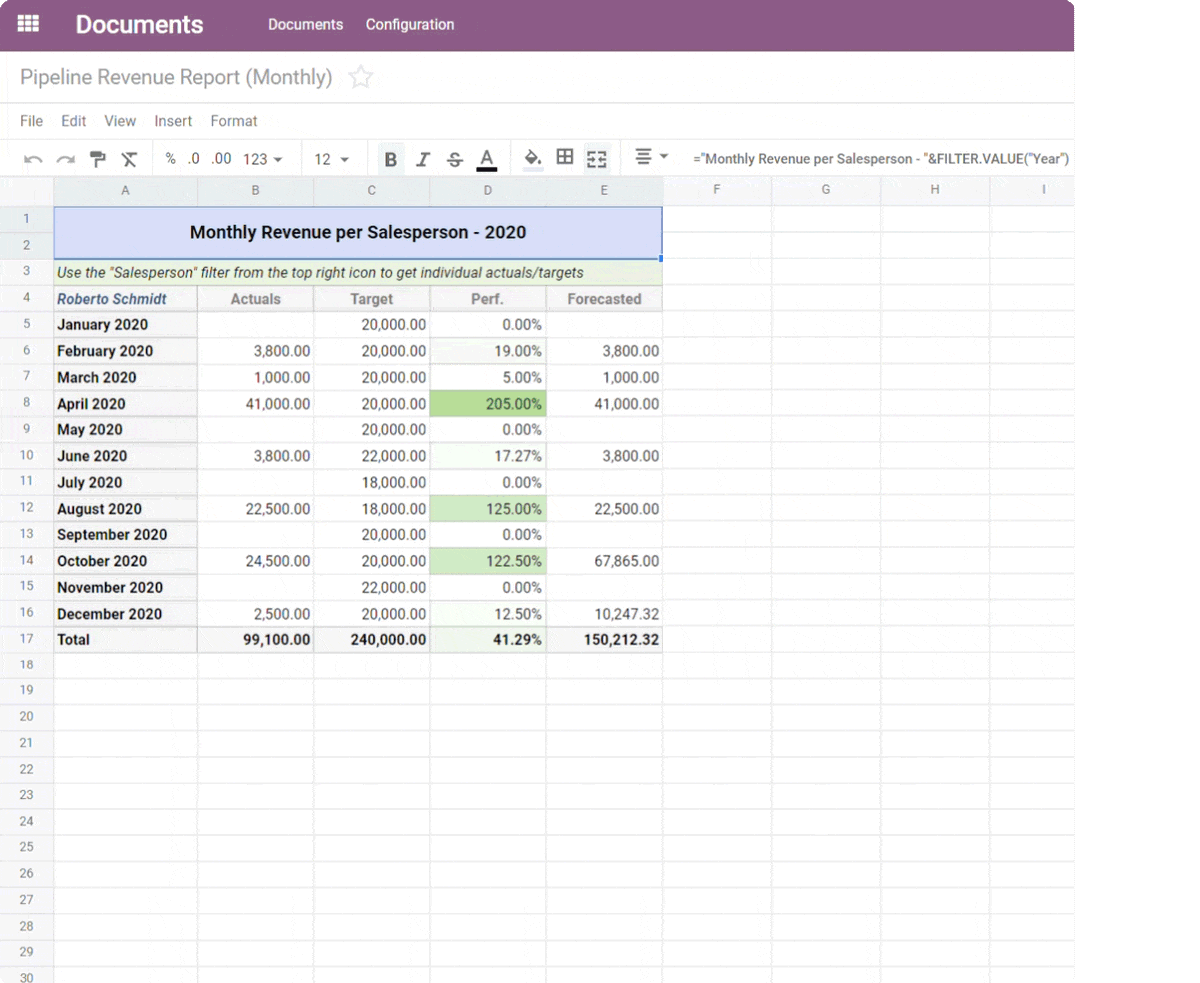Open the apps grid menu icon
This screenshot has height=983, width=1200.
[29, 24]
